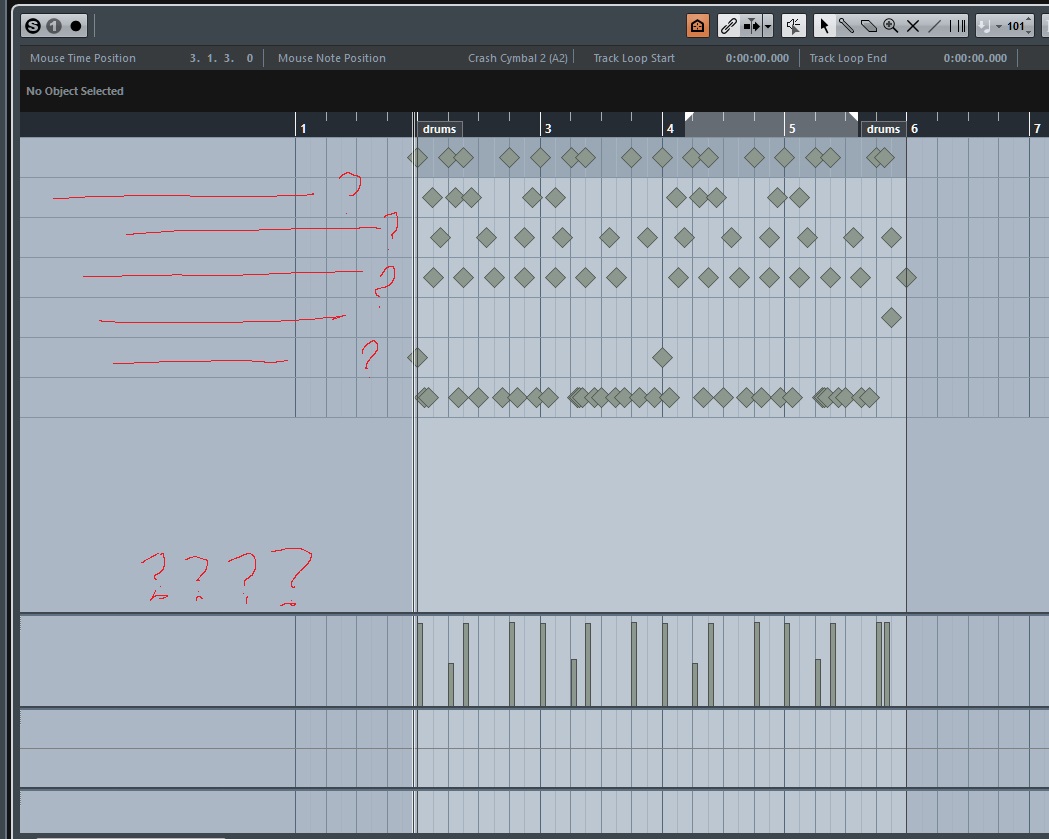Enable the Record in Editor dot button

pyautogui.click(x=76, y=26)
